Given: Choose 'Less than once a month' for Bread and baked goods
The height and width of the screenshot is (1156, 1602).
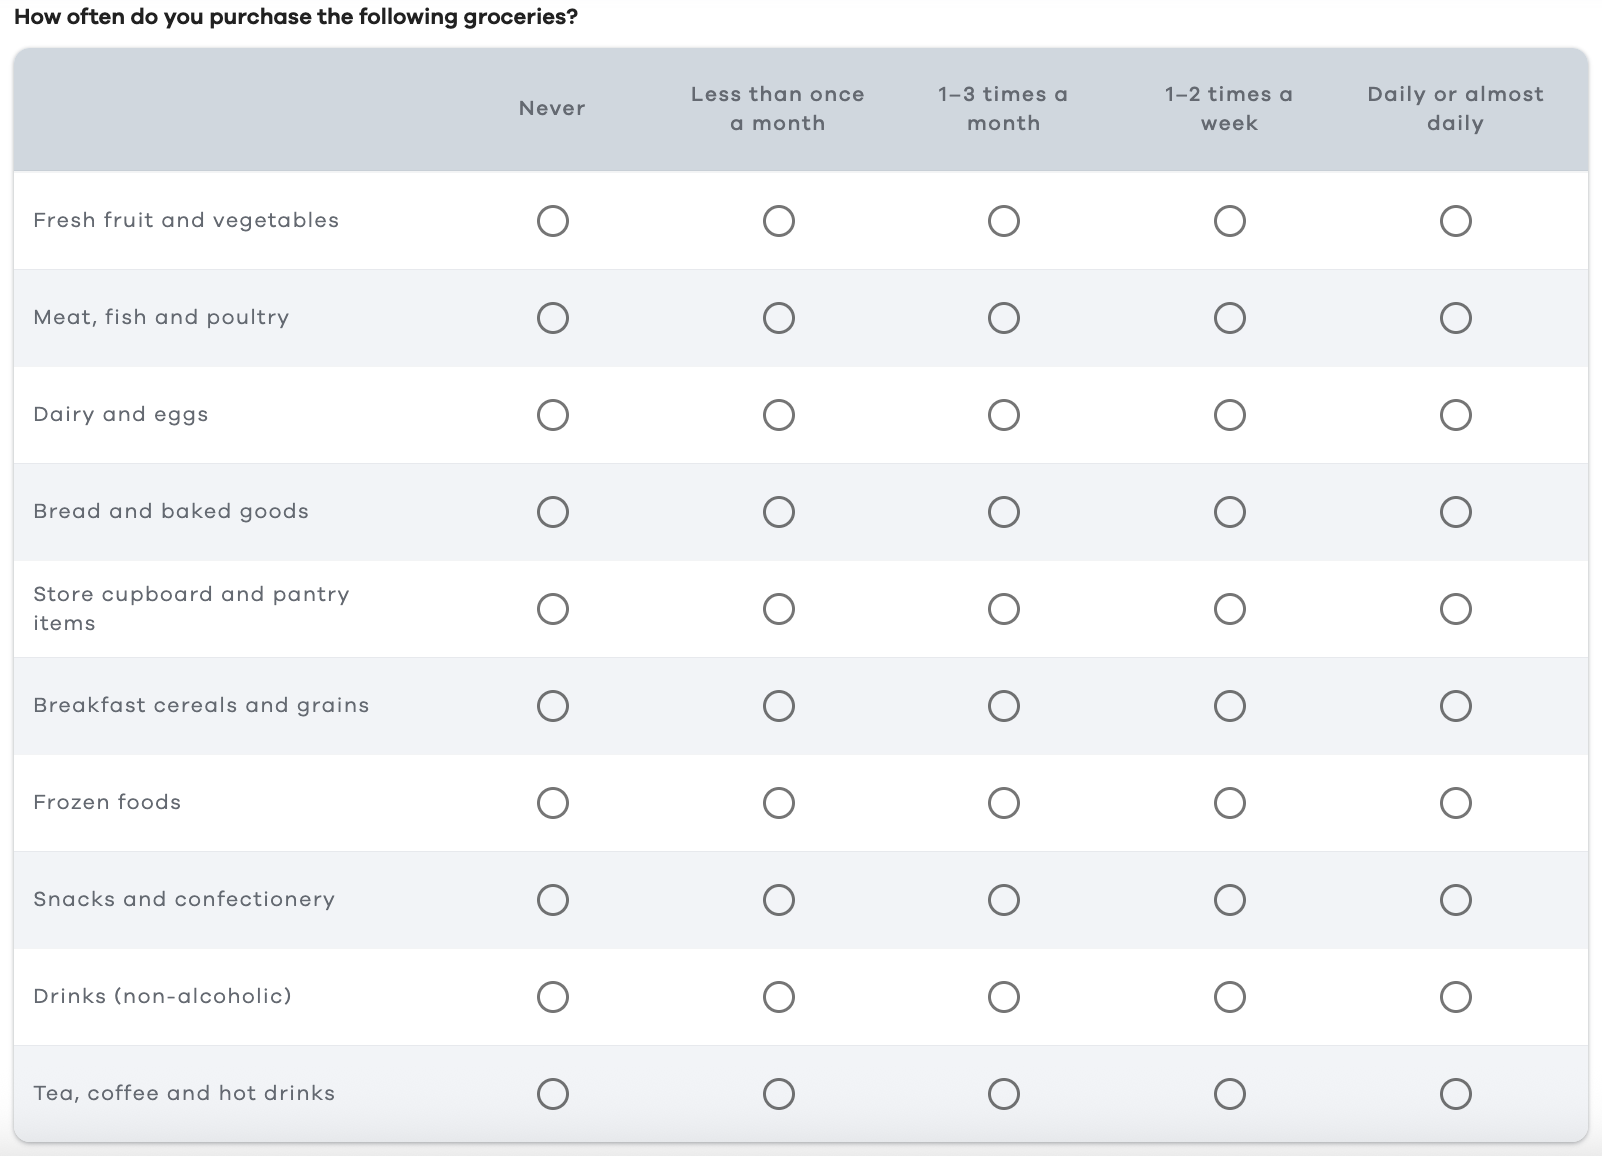Looking at the screenshot, I should click(x=779, y=511).
